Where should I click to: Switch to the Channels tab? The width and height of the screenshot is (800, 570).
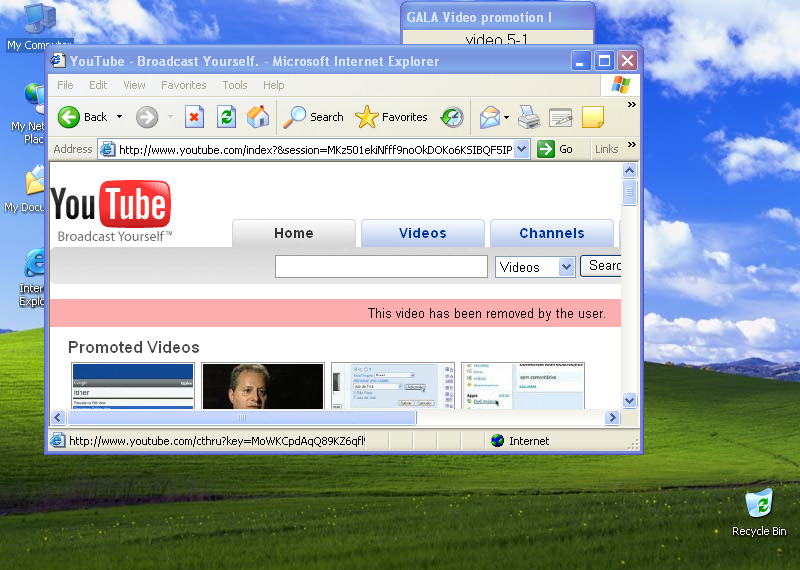[552, 233]
